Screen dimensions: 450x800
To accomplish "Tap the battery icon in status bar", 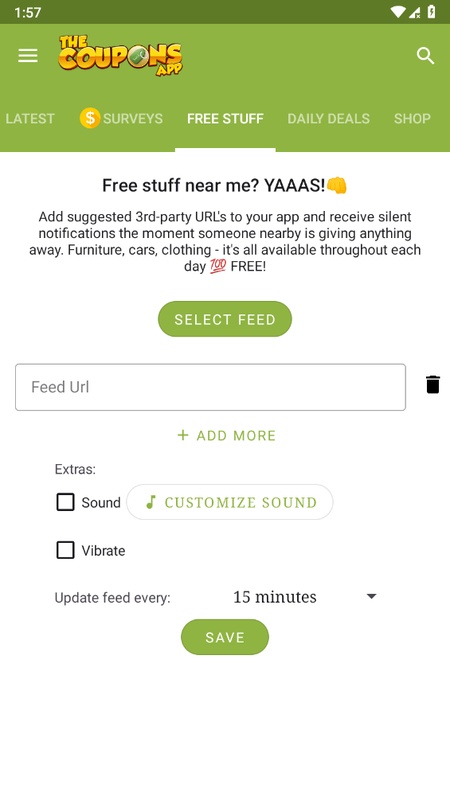I will (431, 12).
